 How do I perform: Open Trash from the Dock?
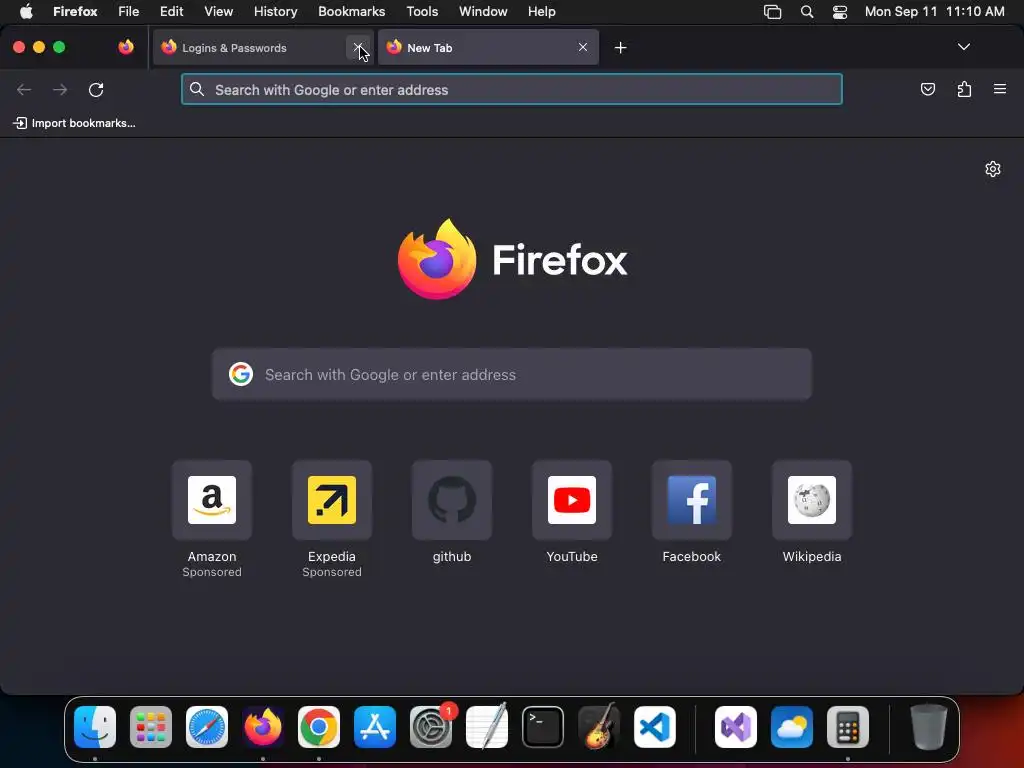pyautogui.click(x=928, y=727)
